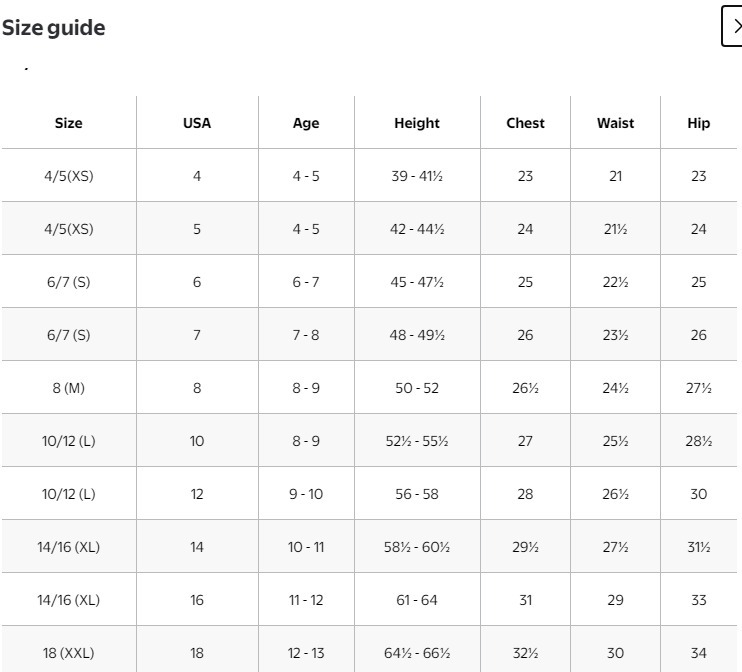This screenshot has height=672, width=742.
Task: Select the Chest column header
Action: pos(525,123)
